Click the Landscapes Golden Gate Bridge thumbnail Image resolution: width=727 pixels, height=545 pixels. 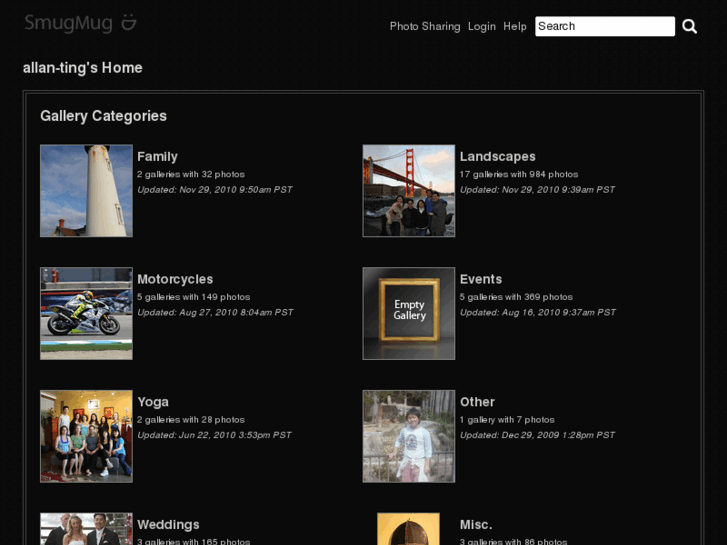pos(408,191)
